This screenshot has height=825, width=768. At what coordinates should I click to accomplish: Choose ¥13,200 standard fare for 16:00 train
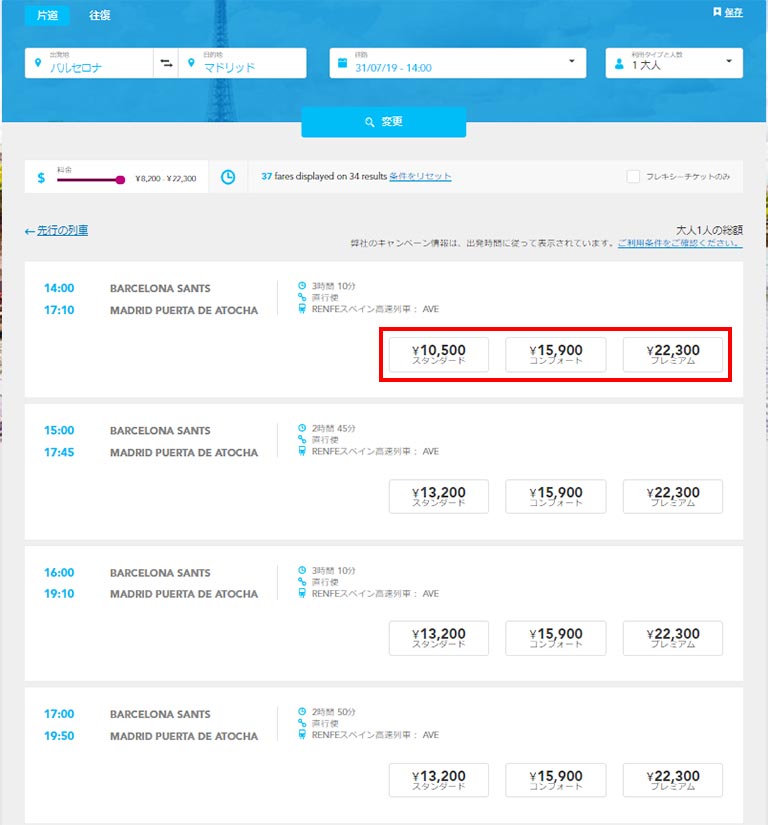(x=439, y=638)
